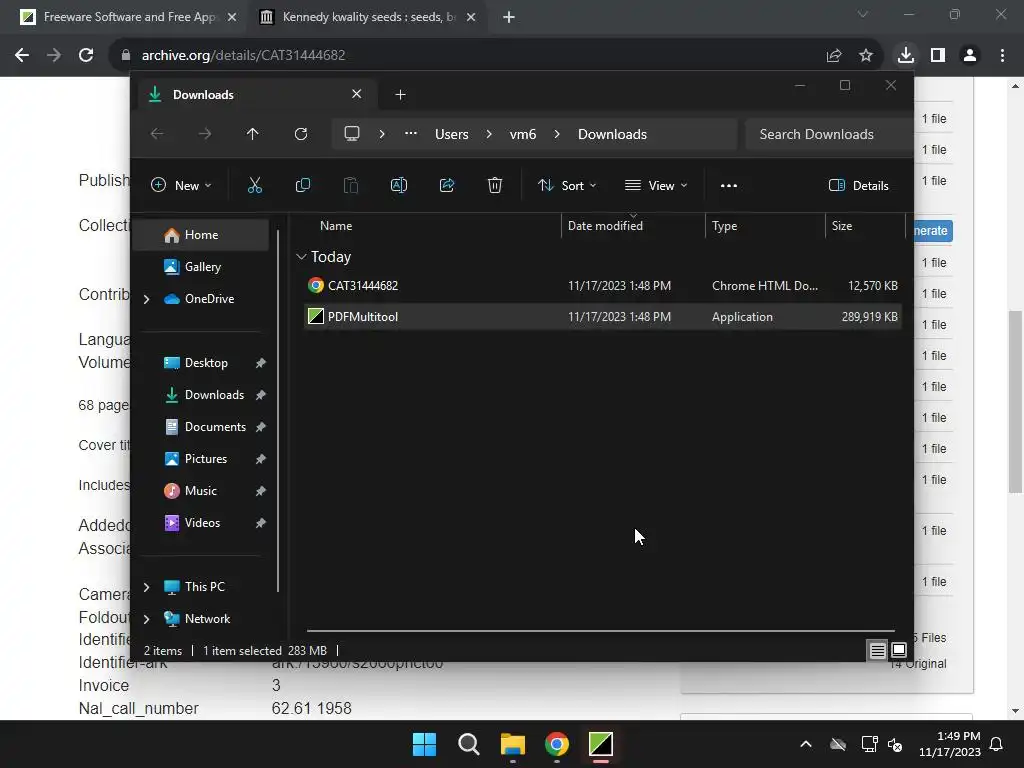Switch to large thumbnails view icon in status bar
1024x768 pixels.
coord(899,650)
